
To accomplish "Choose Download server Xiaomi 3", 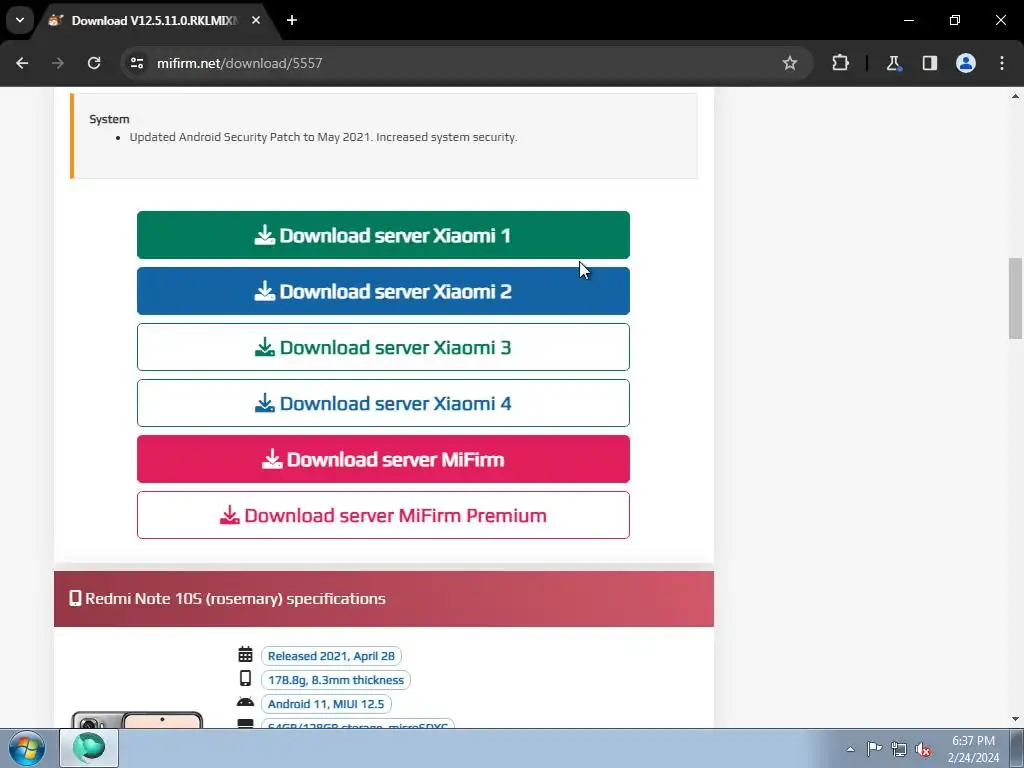I will pyautogui.click(x=383, y=347).
